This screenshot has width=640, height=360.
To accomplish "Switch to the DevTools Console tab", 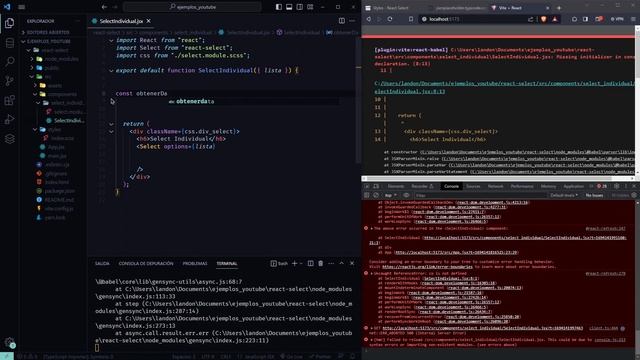I will click(451, 187).
